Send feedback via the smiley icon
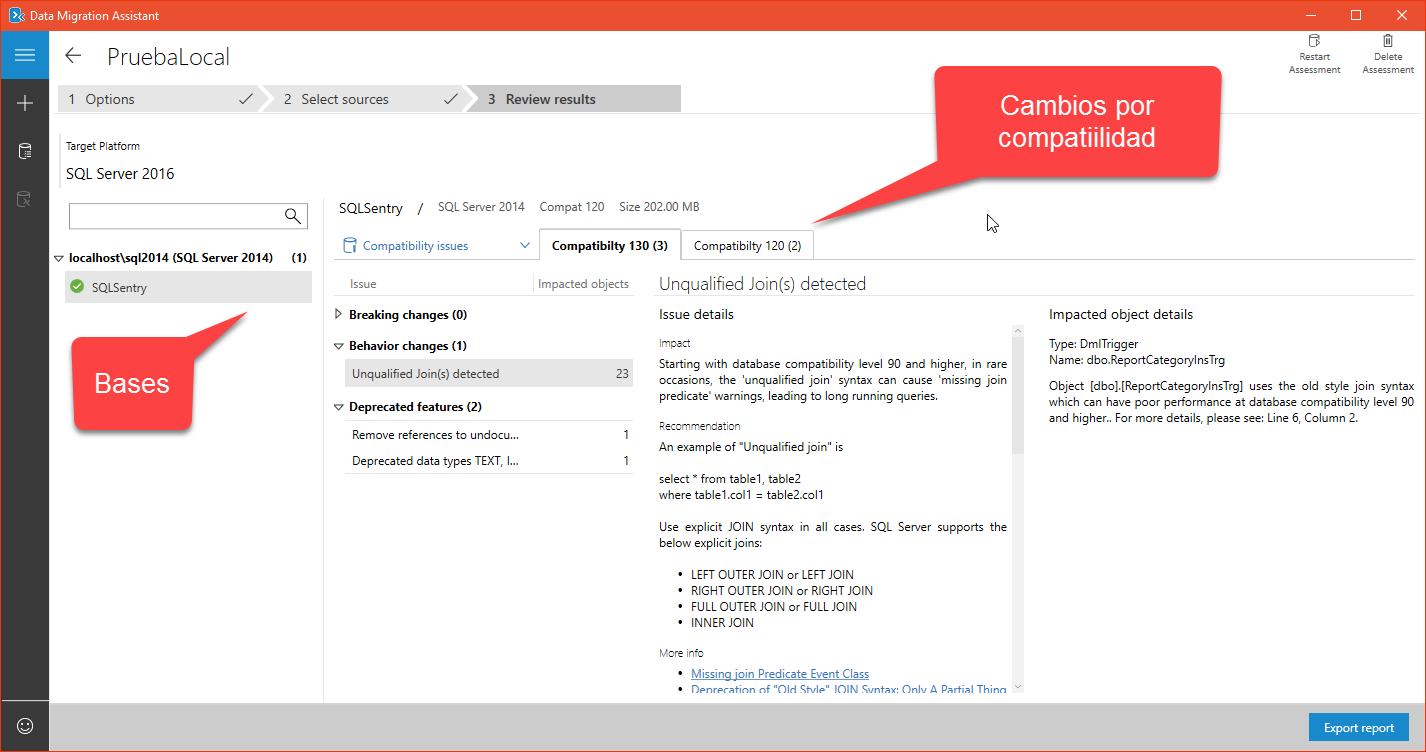 click(25, 726)
